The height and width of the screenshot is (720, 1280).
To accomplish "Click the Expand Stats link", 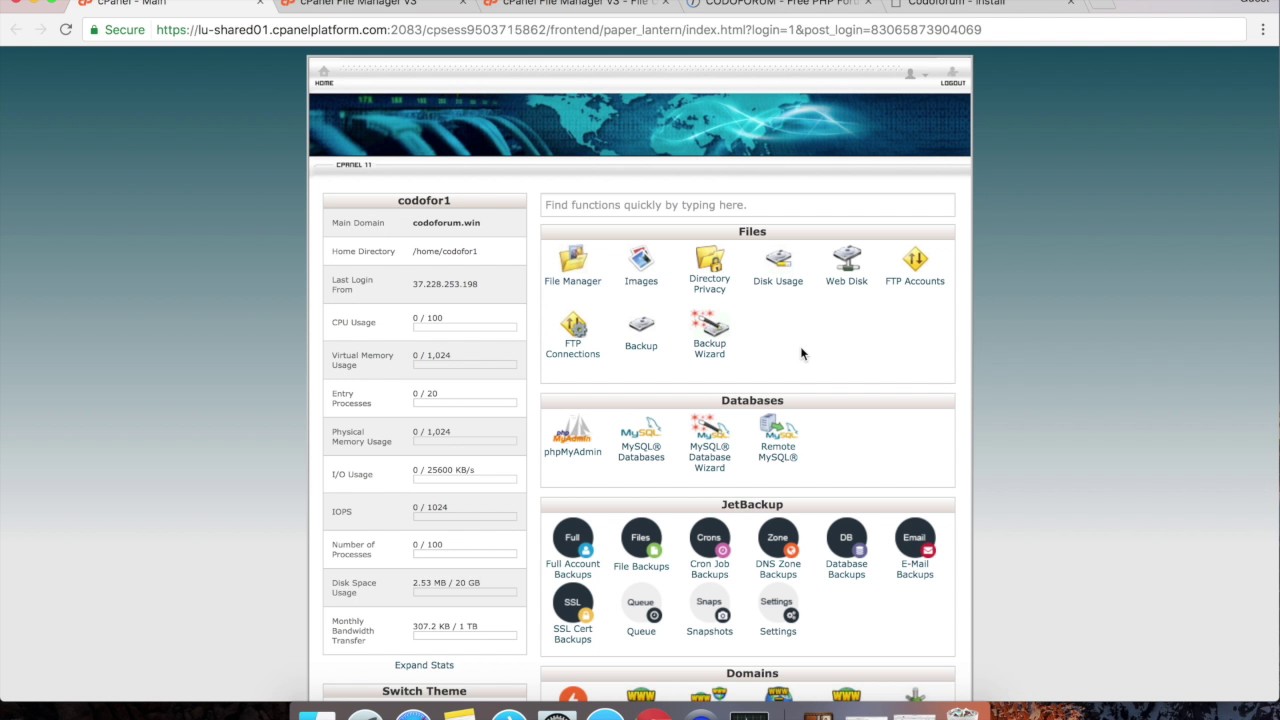I will [x=424, y=665].
